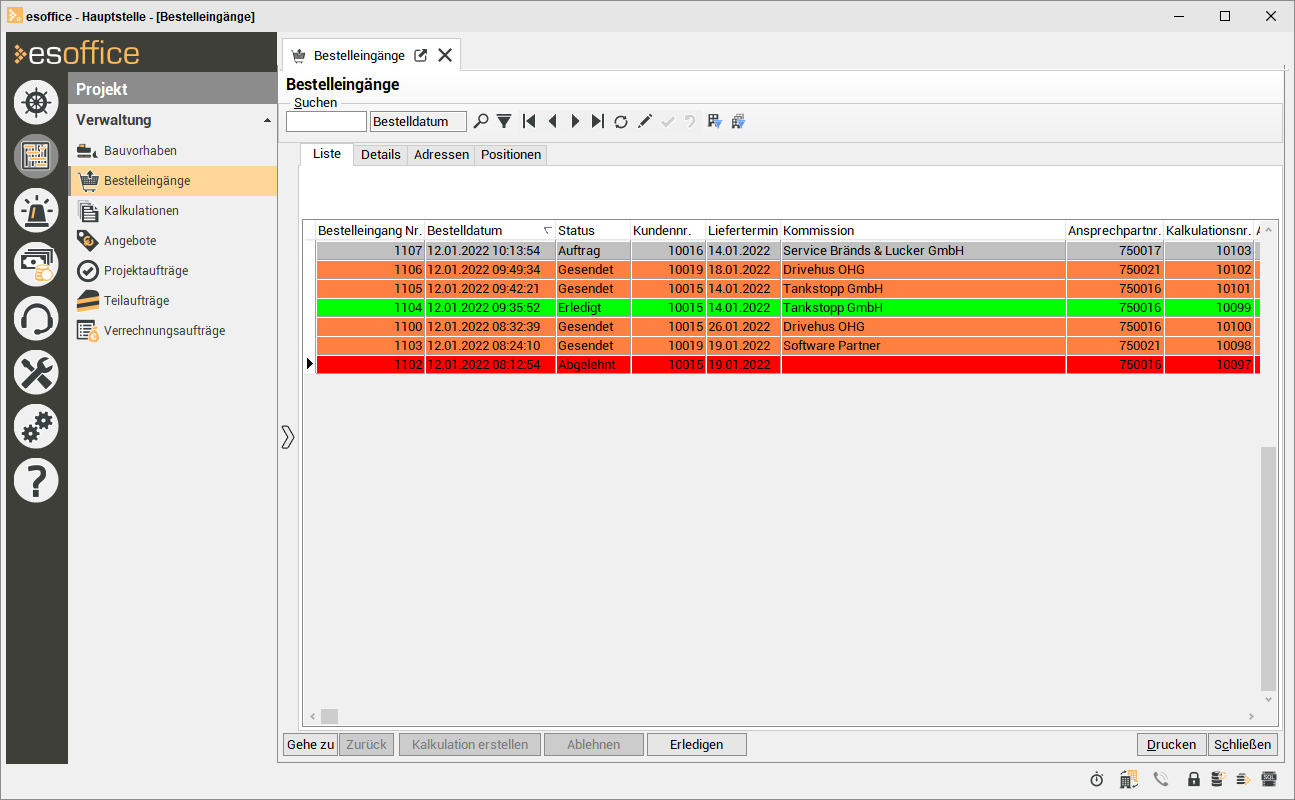Screen dimensions: 1295x800
Task: Click the horizontal scrollbar right arrow
Action: pyautogui.click(x=1251, y=716)
